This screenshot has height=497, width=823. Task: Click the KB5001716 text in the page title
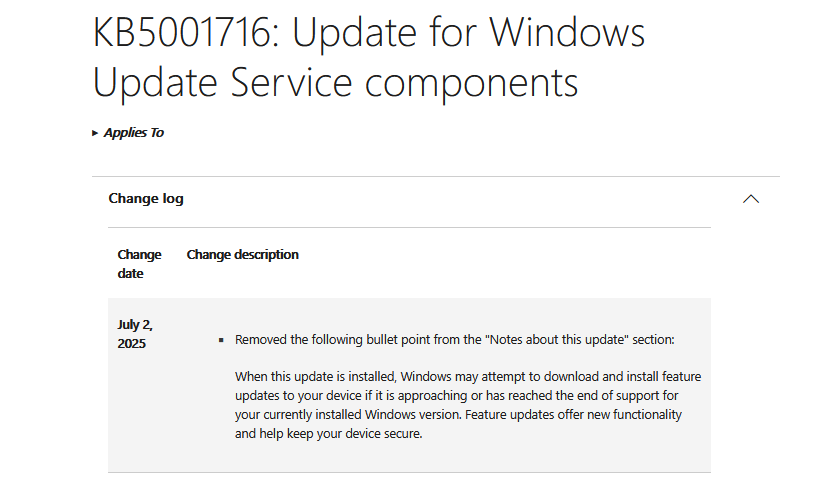tap(182, 33)
